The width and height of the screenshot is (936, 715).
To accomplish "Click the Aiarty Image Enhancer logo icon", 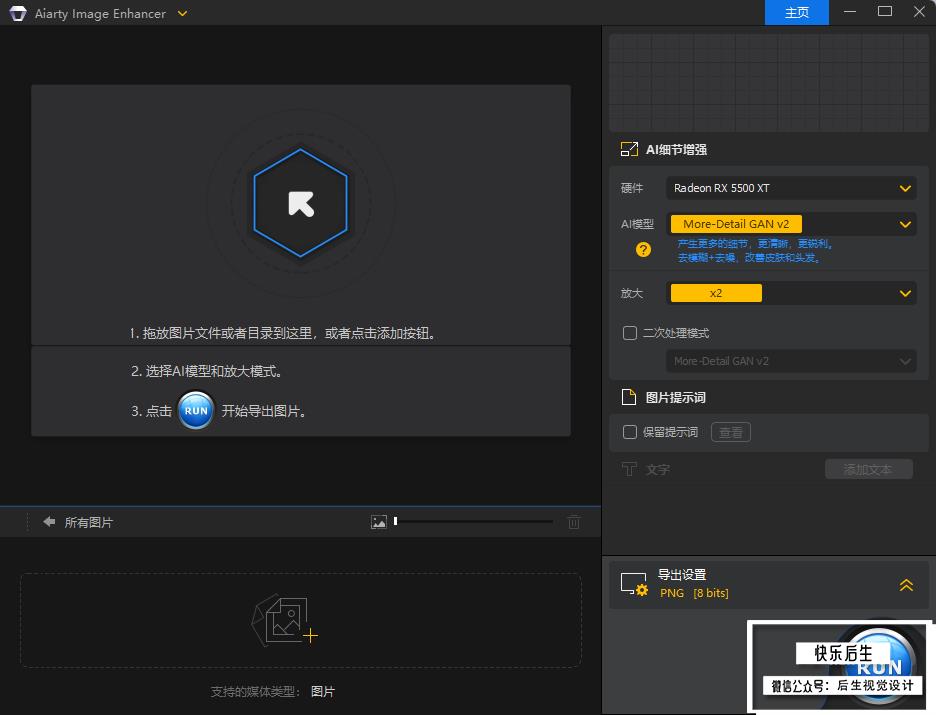I will pos(18,13).
